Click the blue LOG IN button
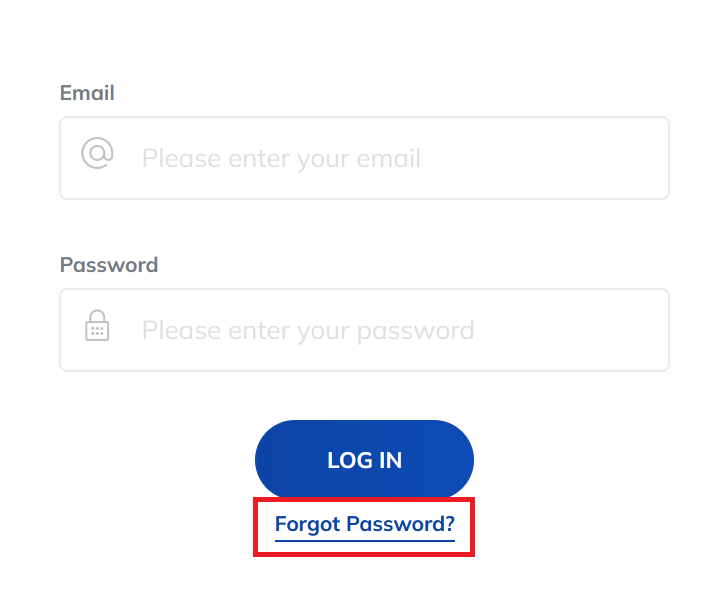Image resolution: width=718 pixels, height=595 pixels. tap(364, 460)
